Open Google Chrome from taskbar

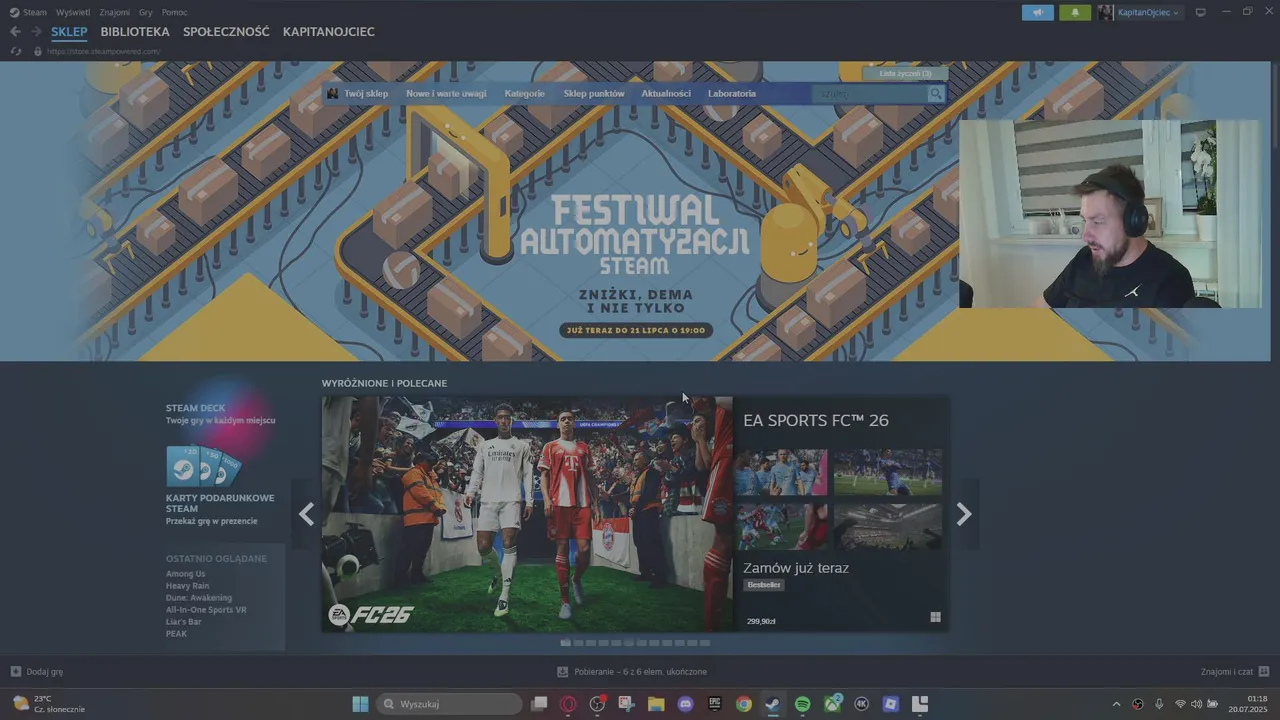(743, 704)
